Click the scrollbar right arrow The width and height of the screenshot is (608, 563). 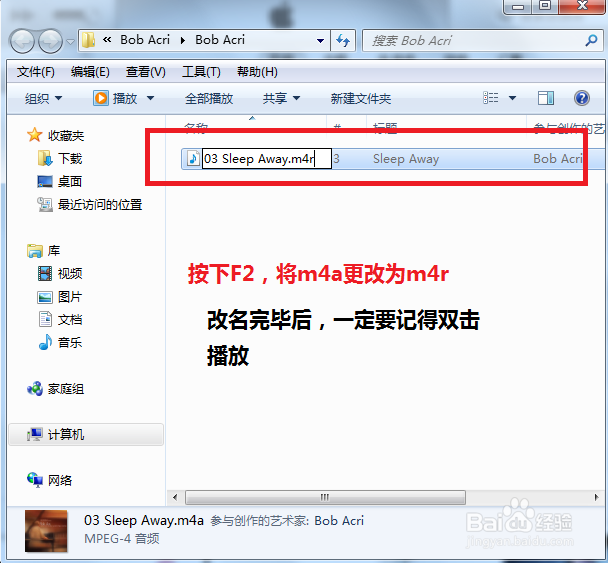(596, 497)
